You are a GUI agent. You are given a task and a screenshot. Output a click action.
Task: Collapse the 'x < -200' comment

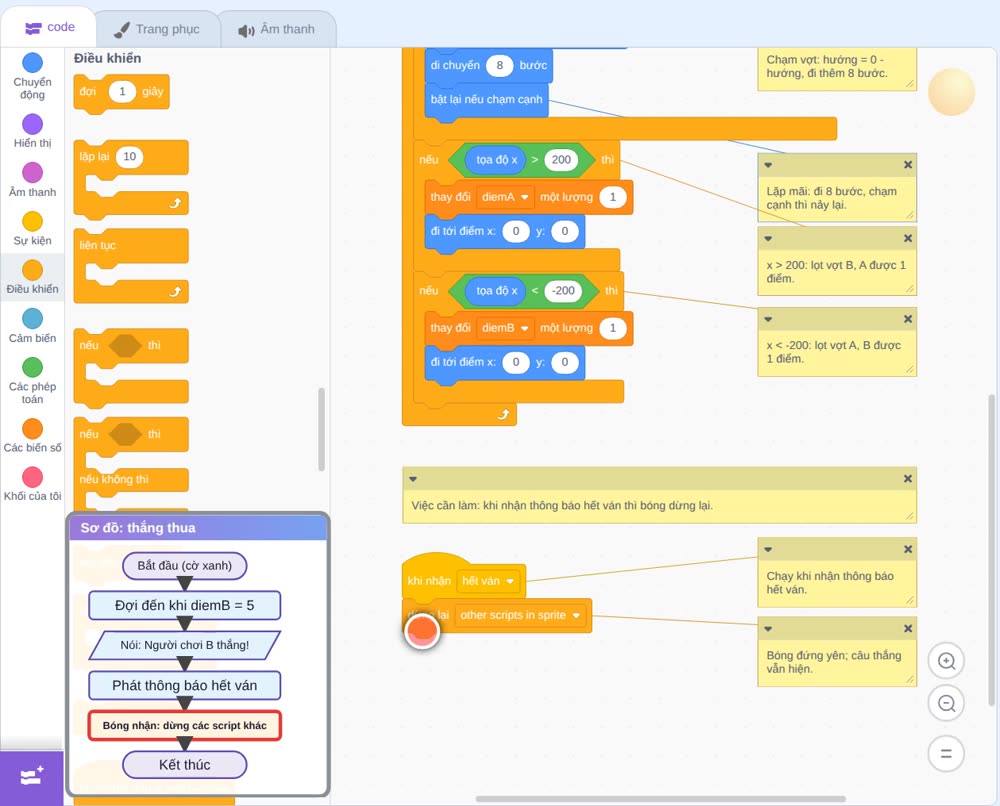tap(768, 319)
